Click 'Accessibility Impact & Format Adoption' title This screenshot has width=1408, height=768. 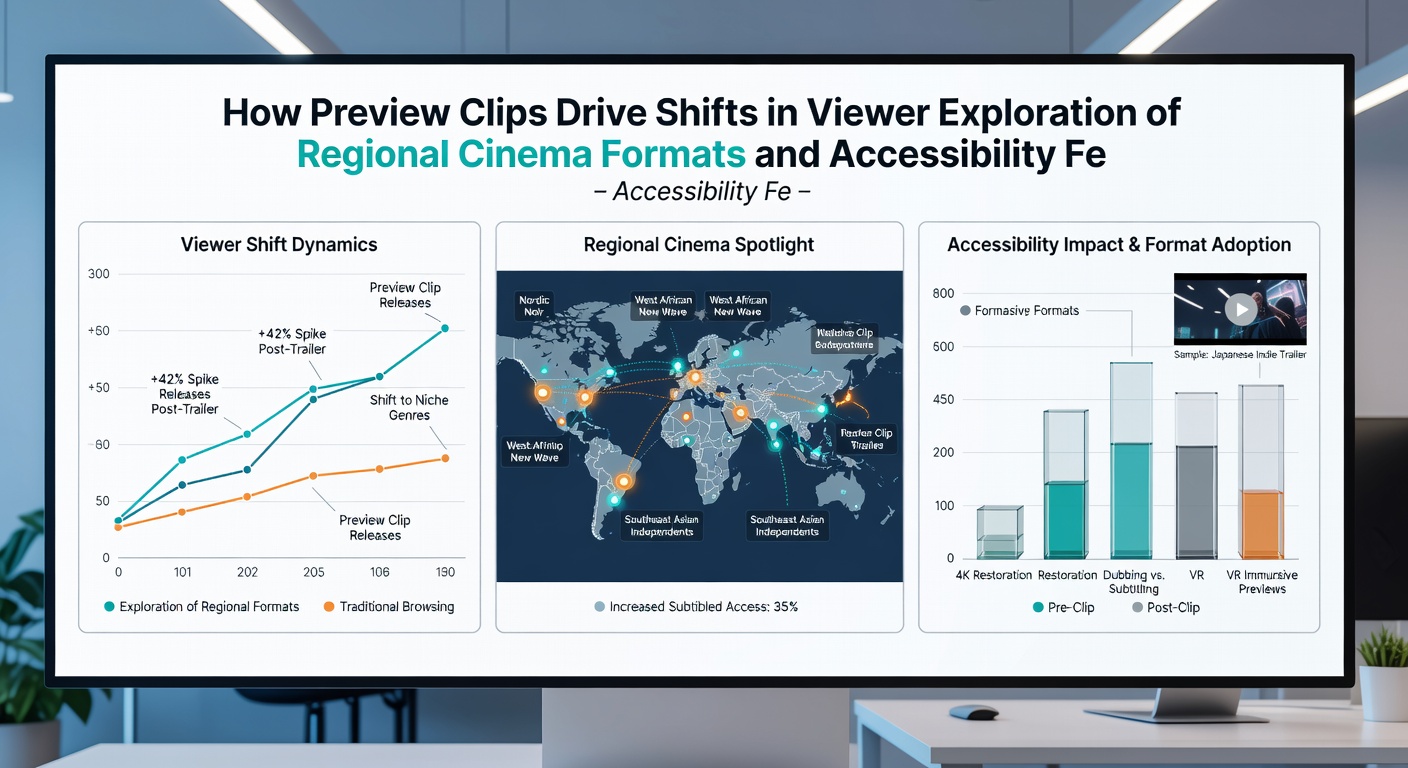[x=1119, y=245]
